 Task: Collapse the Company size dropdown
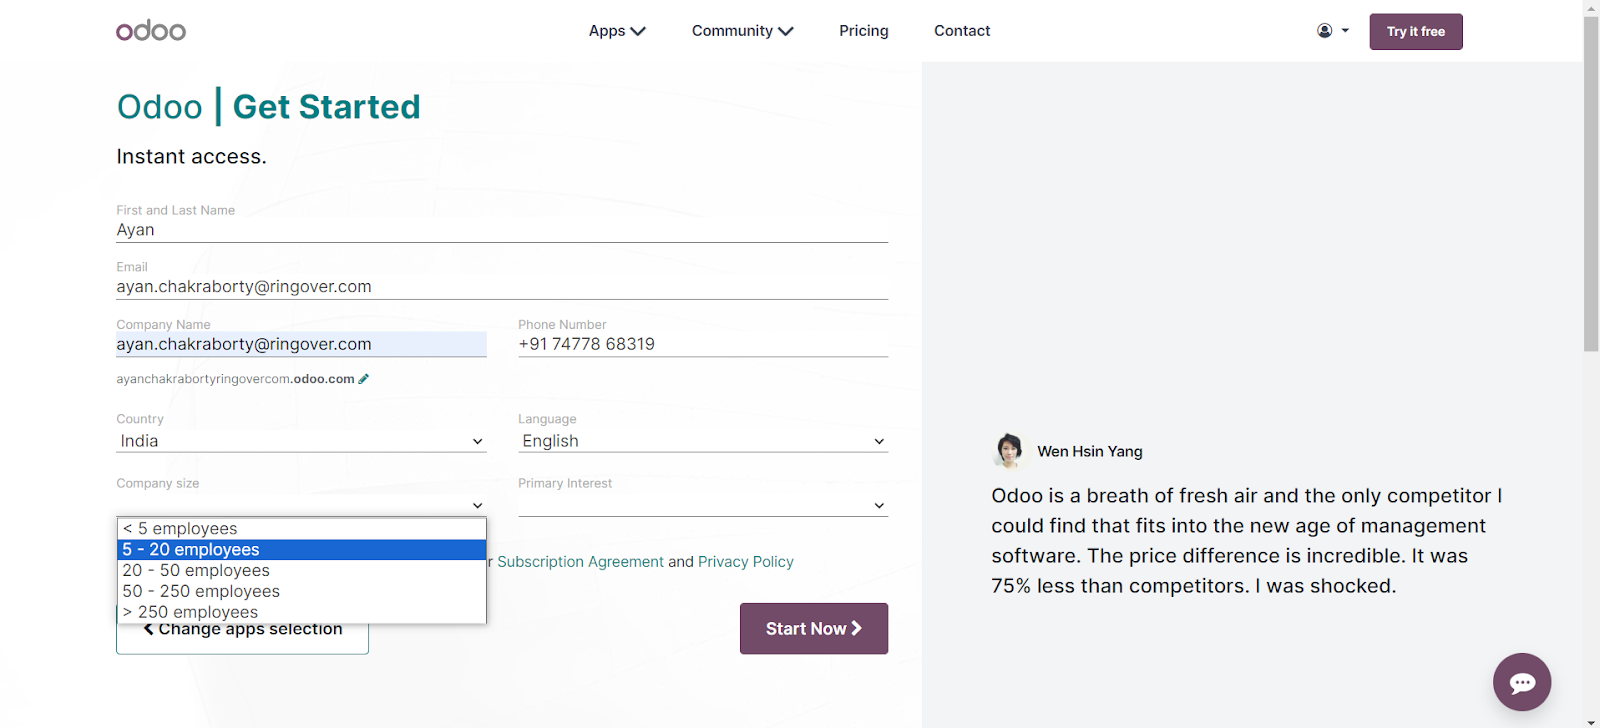pos(301,505)
